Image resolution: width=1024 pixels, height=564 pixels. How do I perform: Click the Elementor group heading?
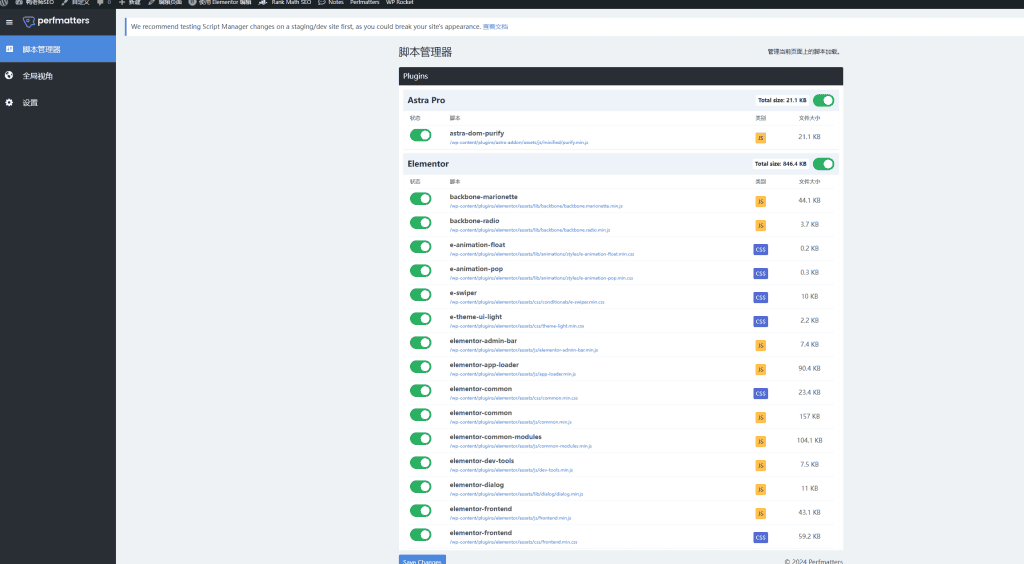pyautogui.click(x=428, y=164)
